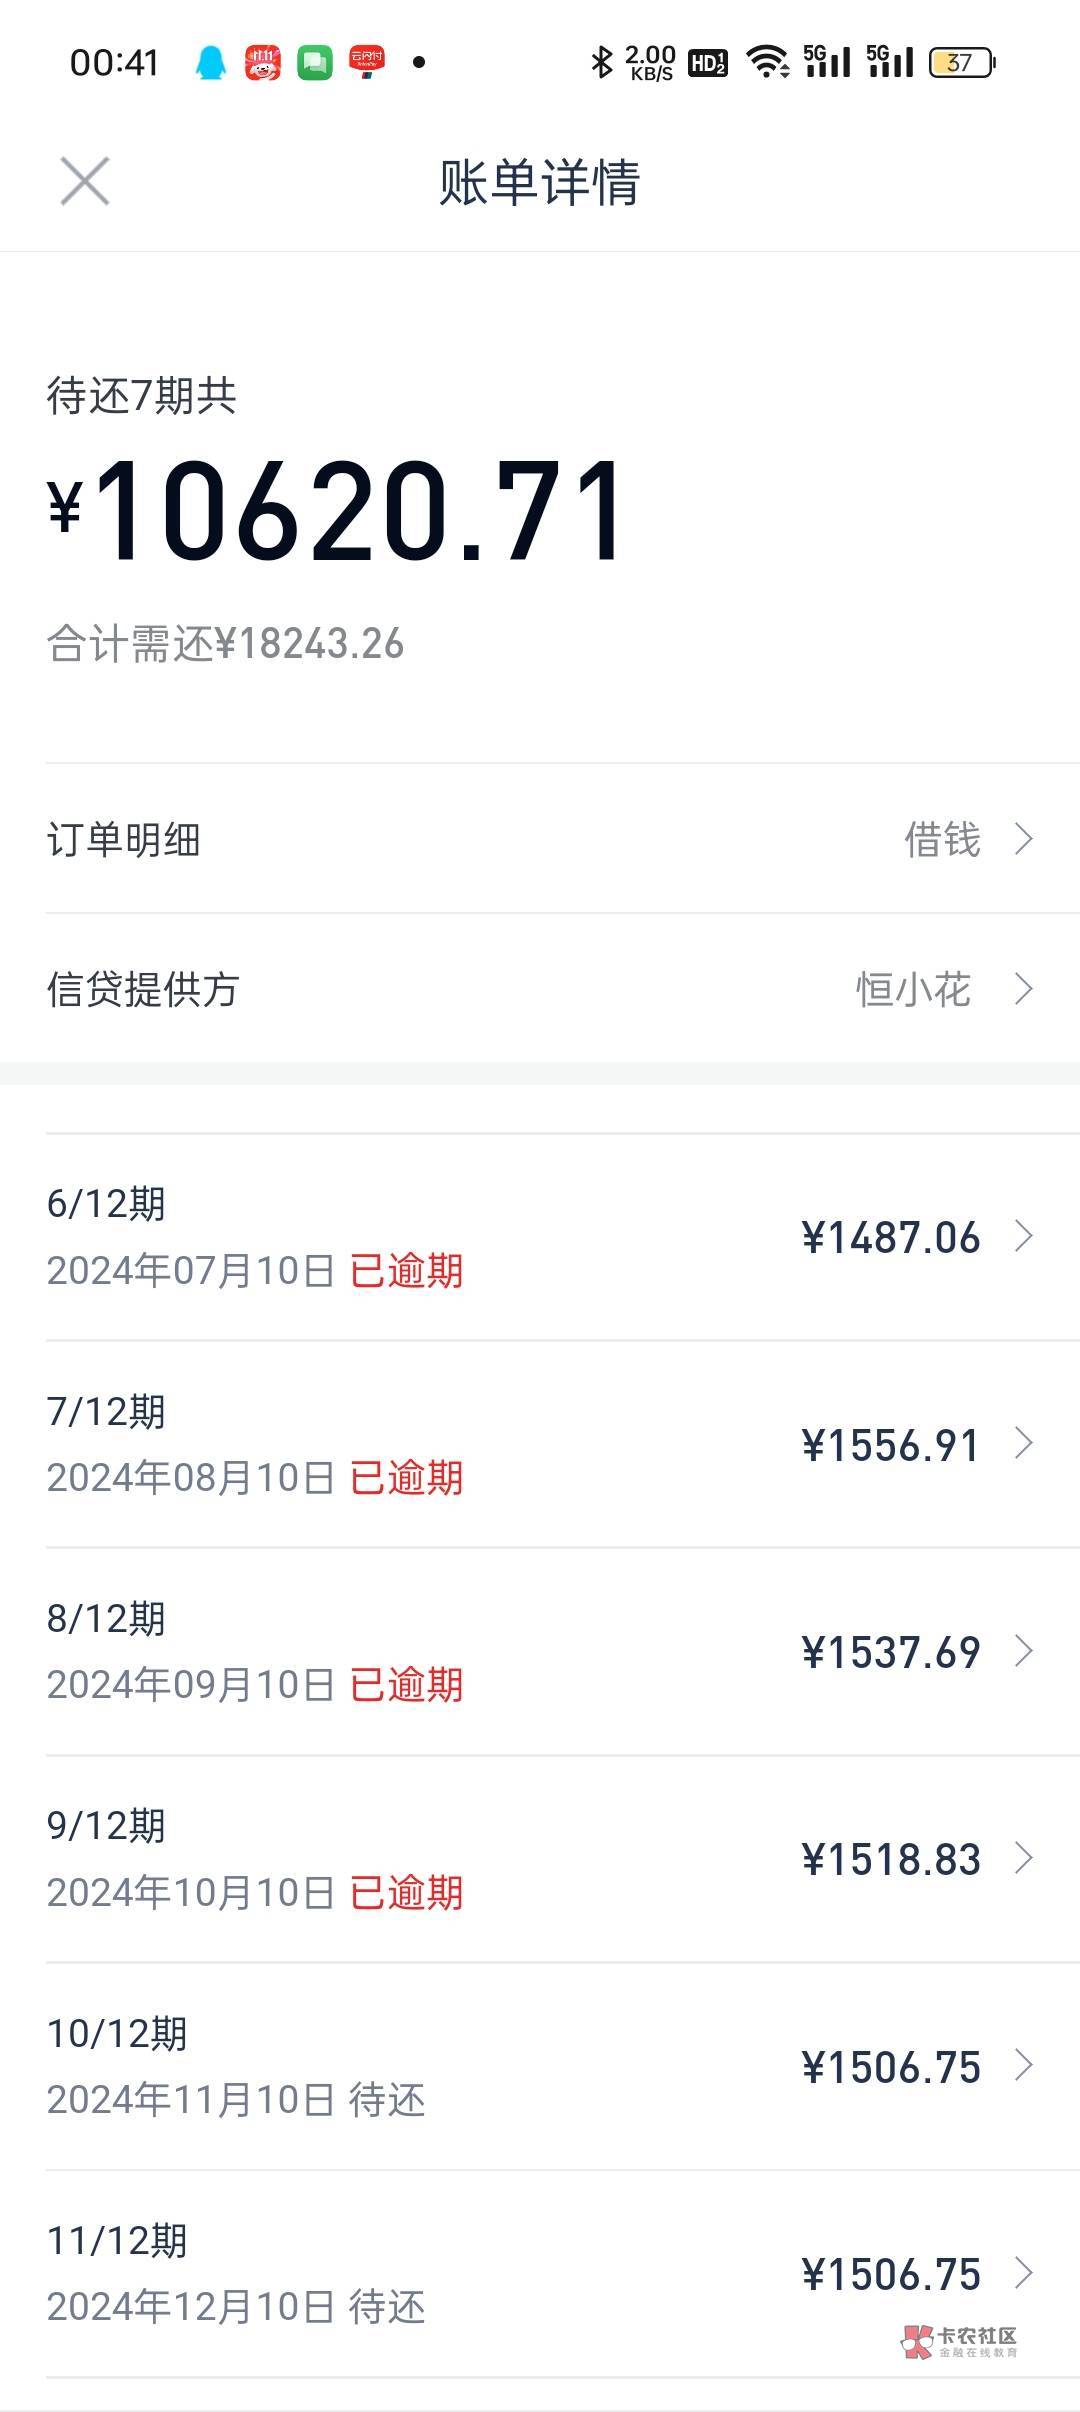Expand chevron for ¥1487.06 installment
Screen dimensions: 1080x2412
(1023, 1237)
